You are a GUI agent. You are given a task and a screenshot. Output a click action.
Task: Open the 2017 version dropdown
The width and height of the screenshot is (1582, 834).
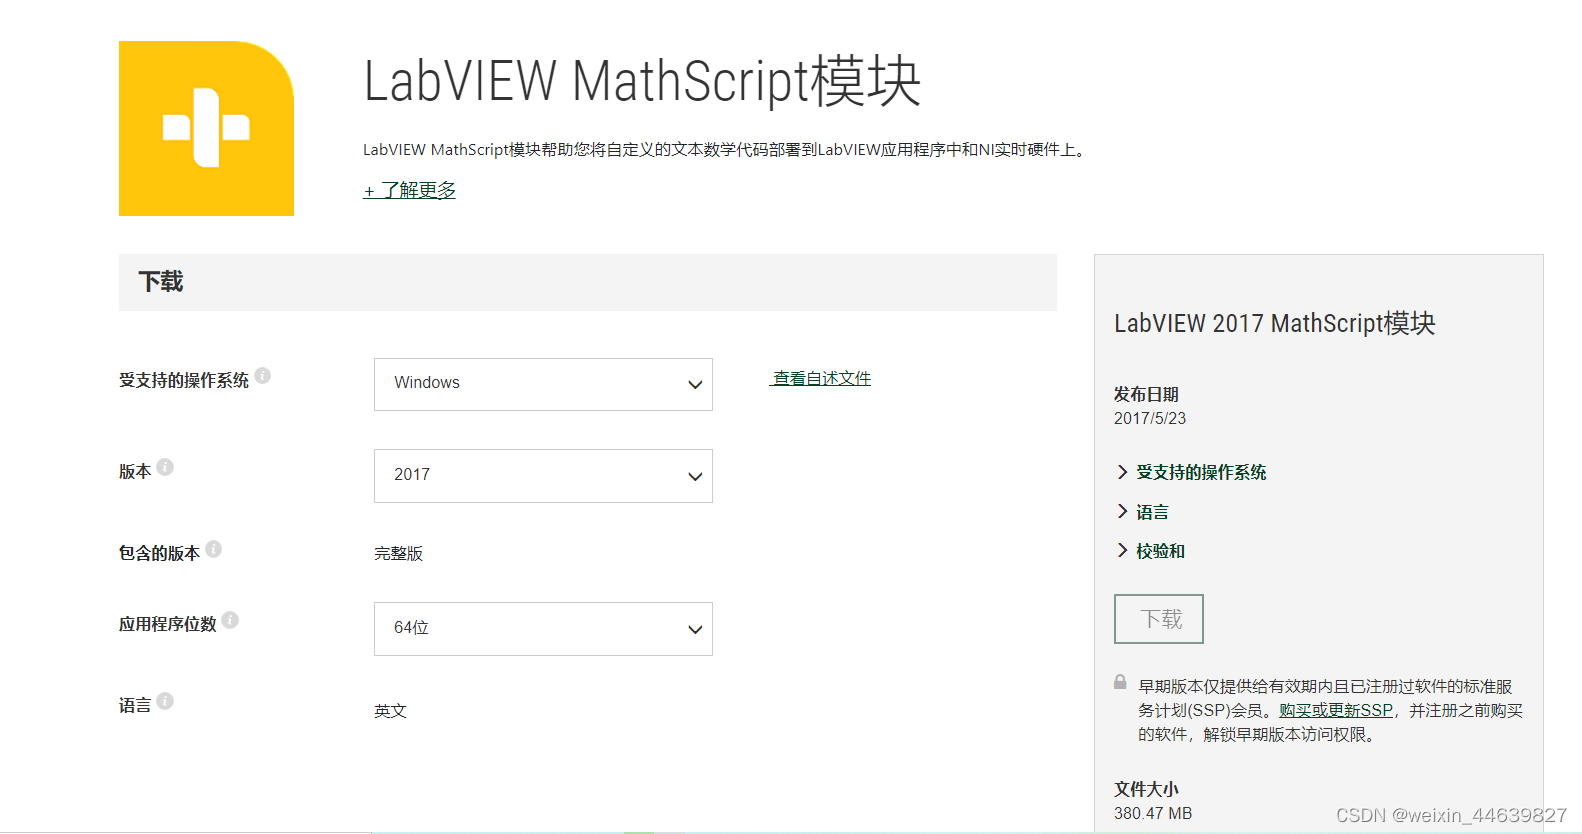point(543,476)
